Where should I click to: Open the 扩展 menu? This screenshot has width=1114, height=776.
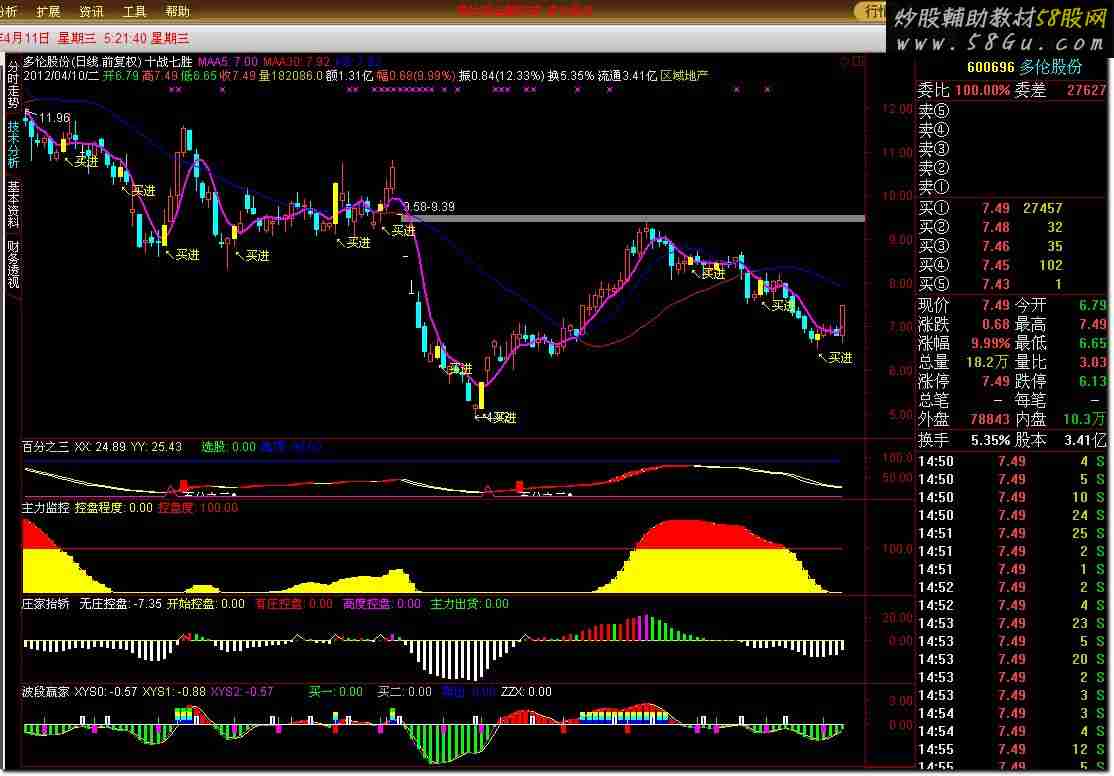coord(48,11)
